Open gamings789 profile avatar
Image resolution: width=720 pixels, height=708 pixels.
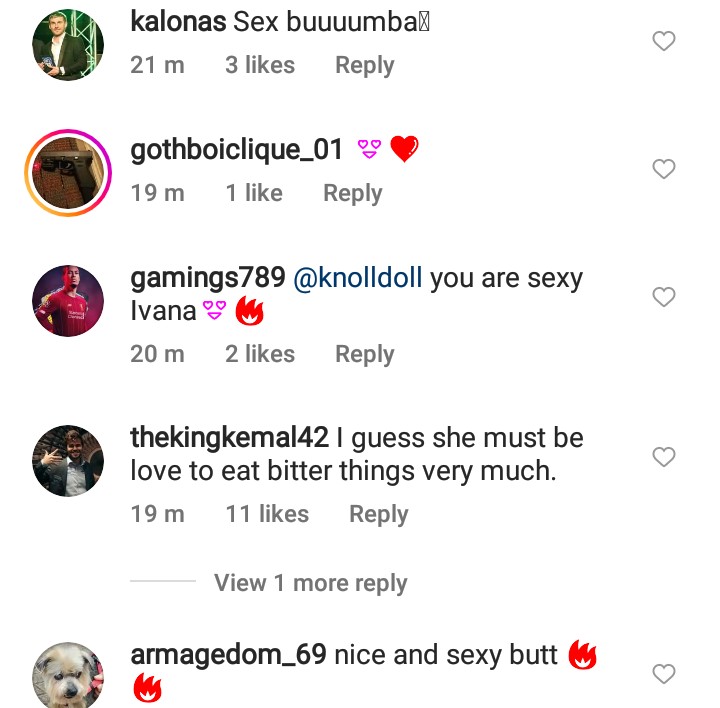68,301
